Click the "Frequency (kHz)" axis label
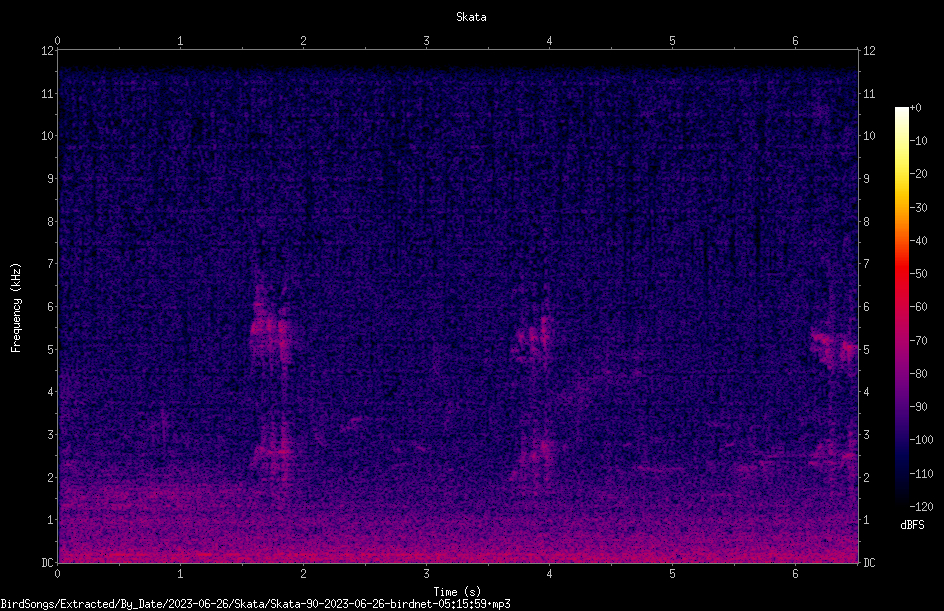944x611 pixels. (16, 308)
